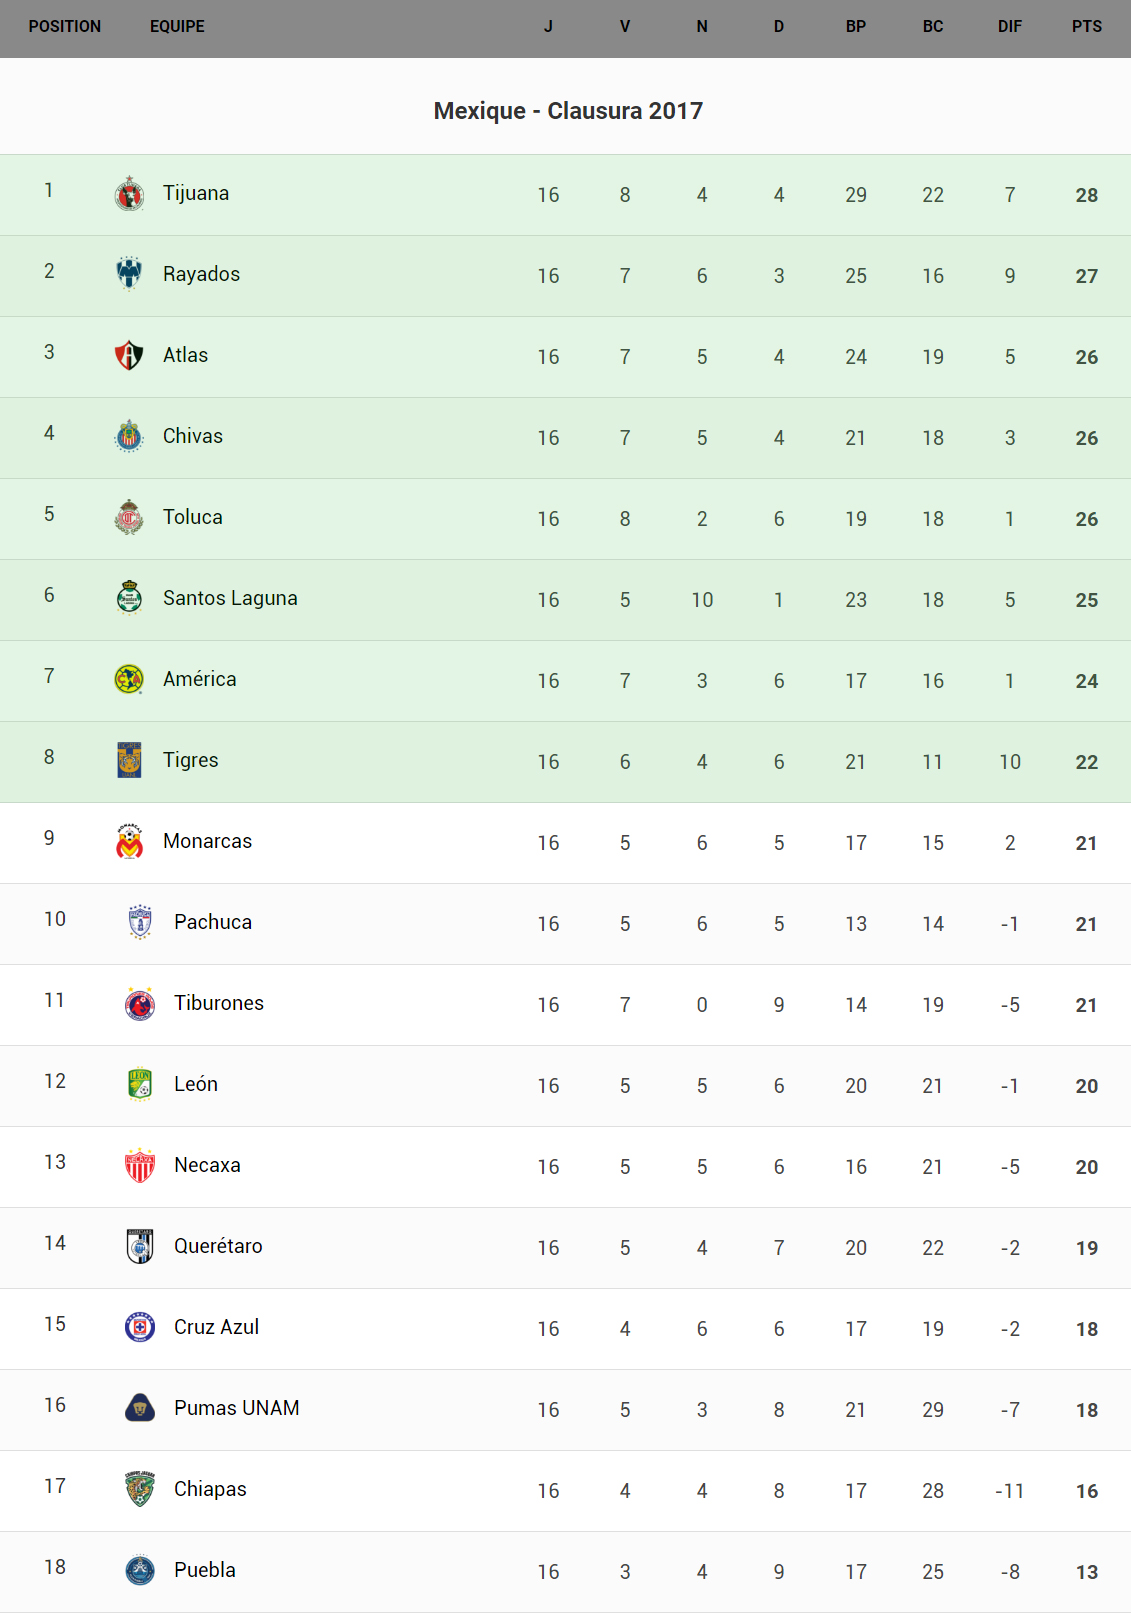Click the América yellow club logo
This screenshot has height=1617, width=1131.
[x=129, y=679]
